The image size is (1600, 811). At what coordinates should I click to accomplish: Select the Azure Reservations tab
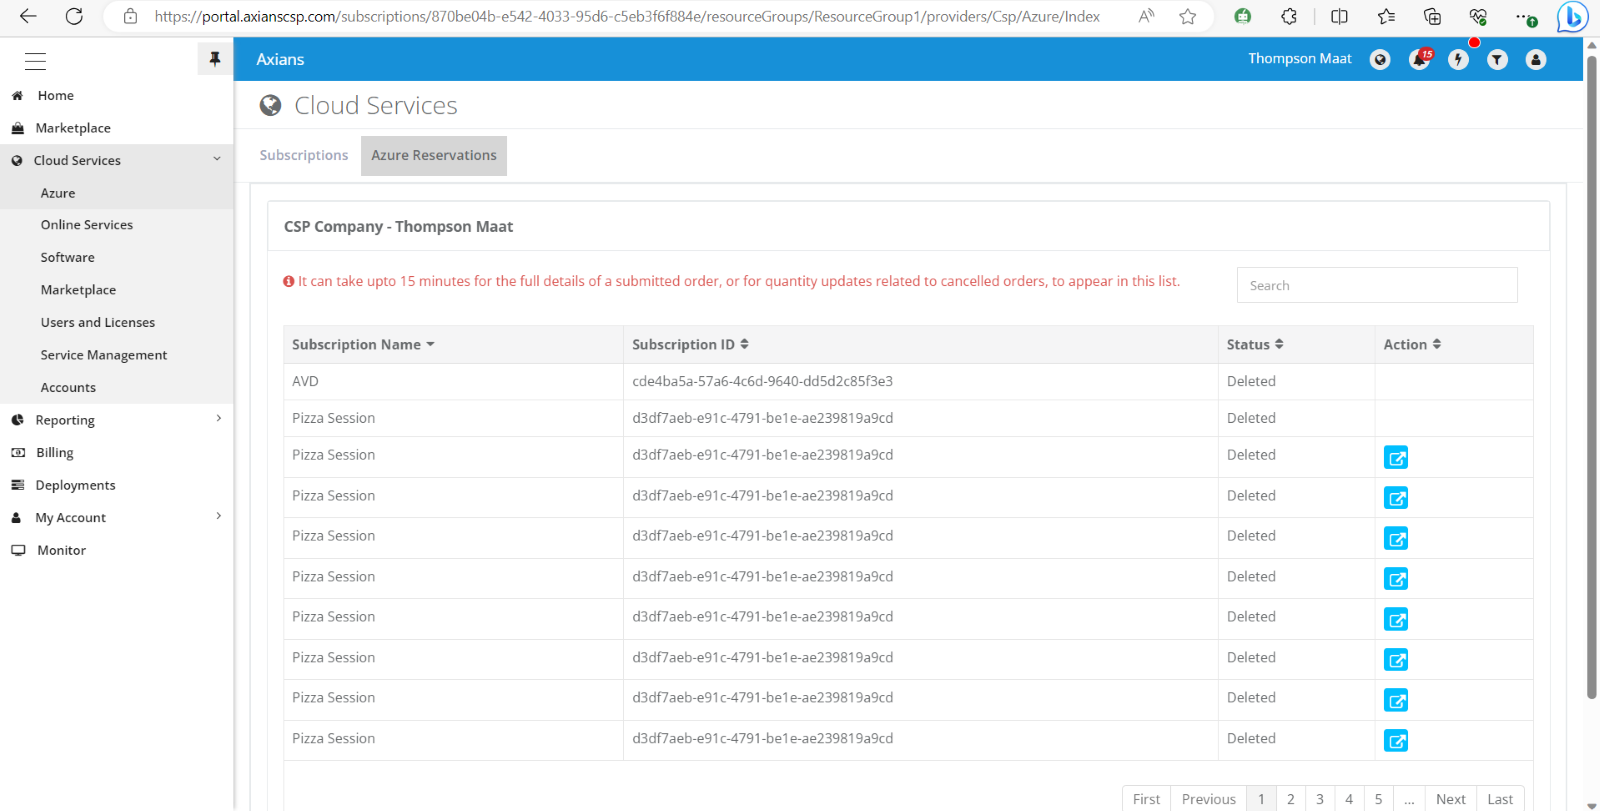pyautogui.click(x=434, y=156)
